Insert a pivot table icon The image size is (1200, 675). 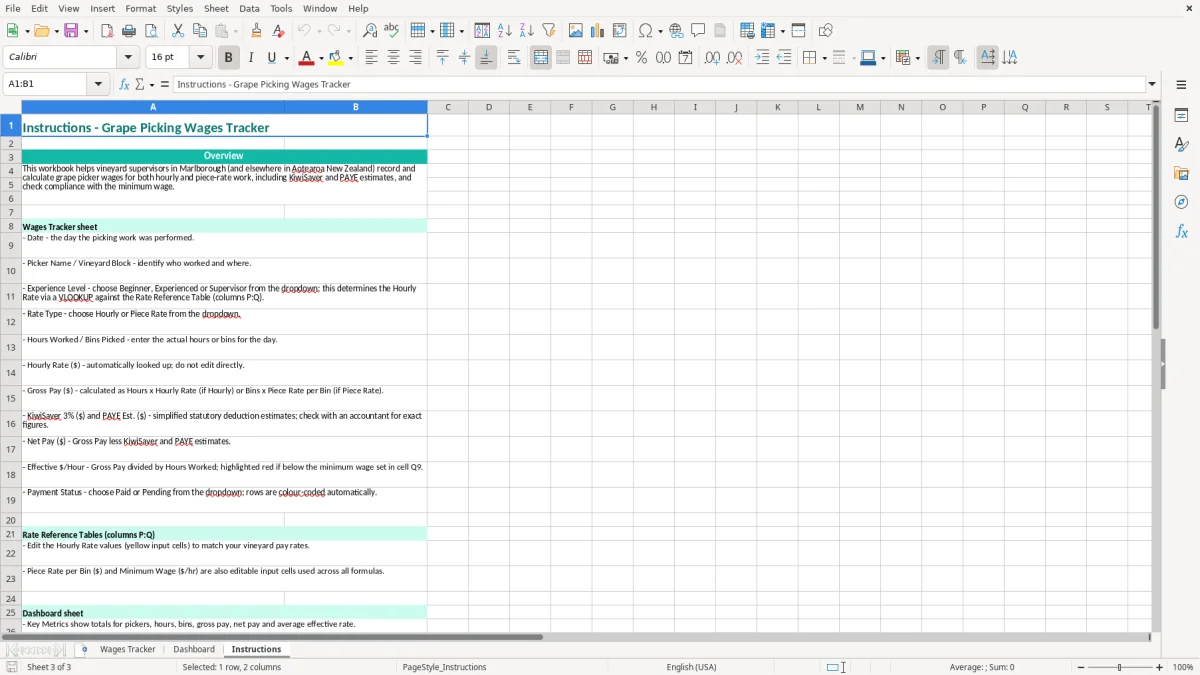(620, 30)
